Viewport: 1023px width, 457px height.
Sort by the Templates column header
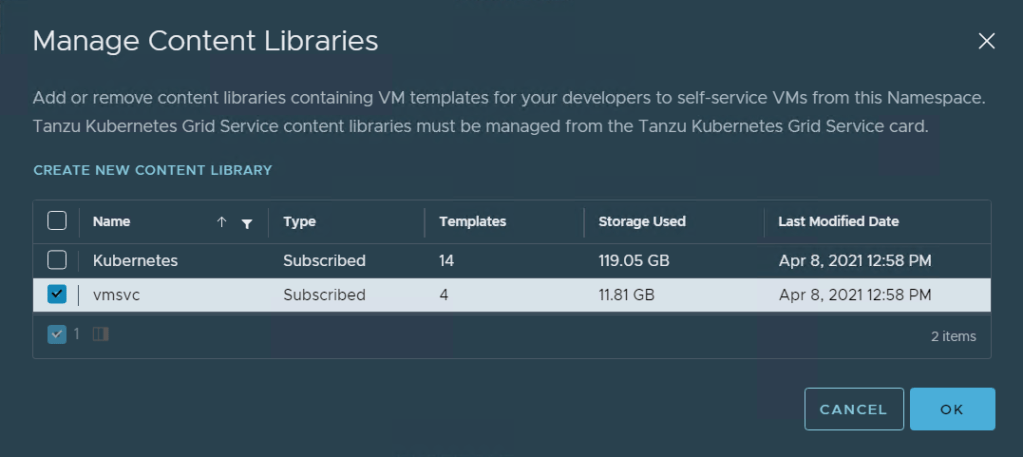point(472,222)
